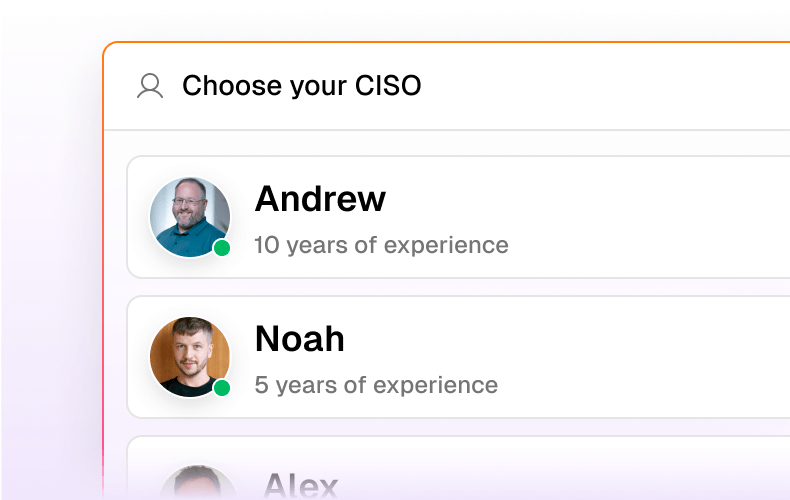Click Andrew's green online status dot

tap(222, 248)
